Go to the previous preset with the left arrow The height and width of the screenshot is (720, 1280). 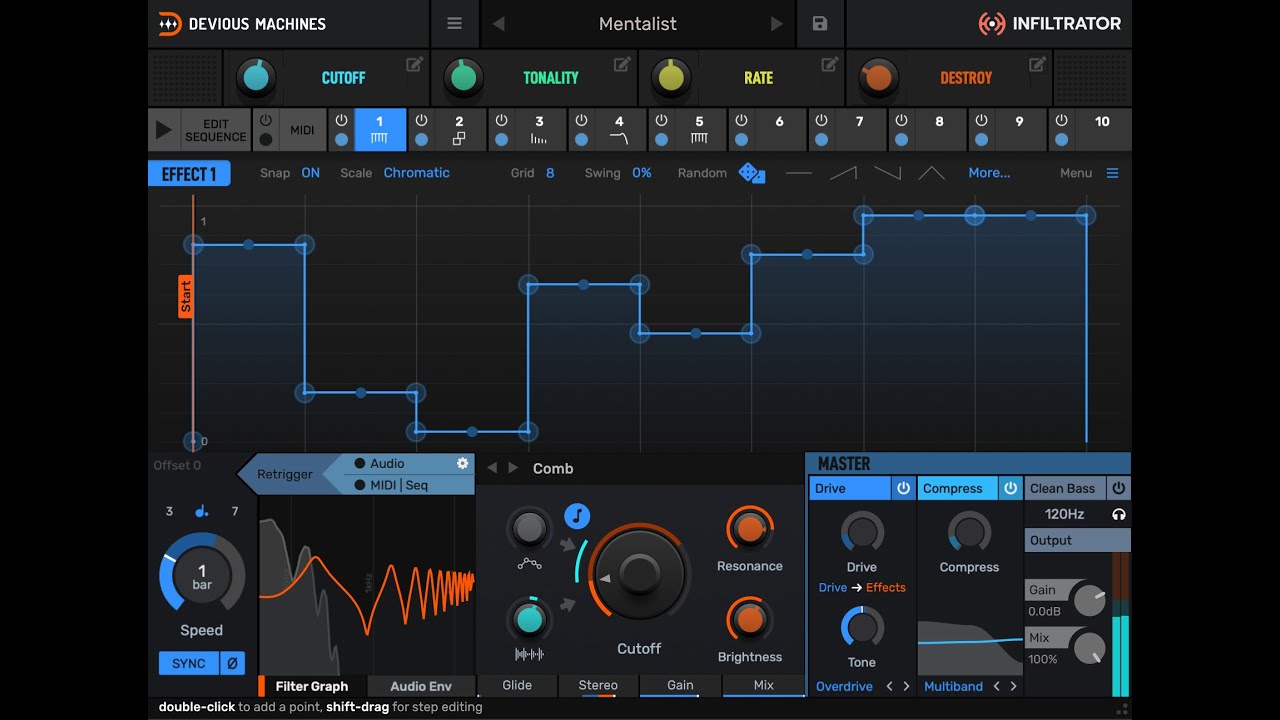click(x=498, y=24)
